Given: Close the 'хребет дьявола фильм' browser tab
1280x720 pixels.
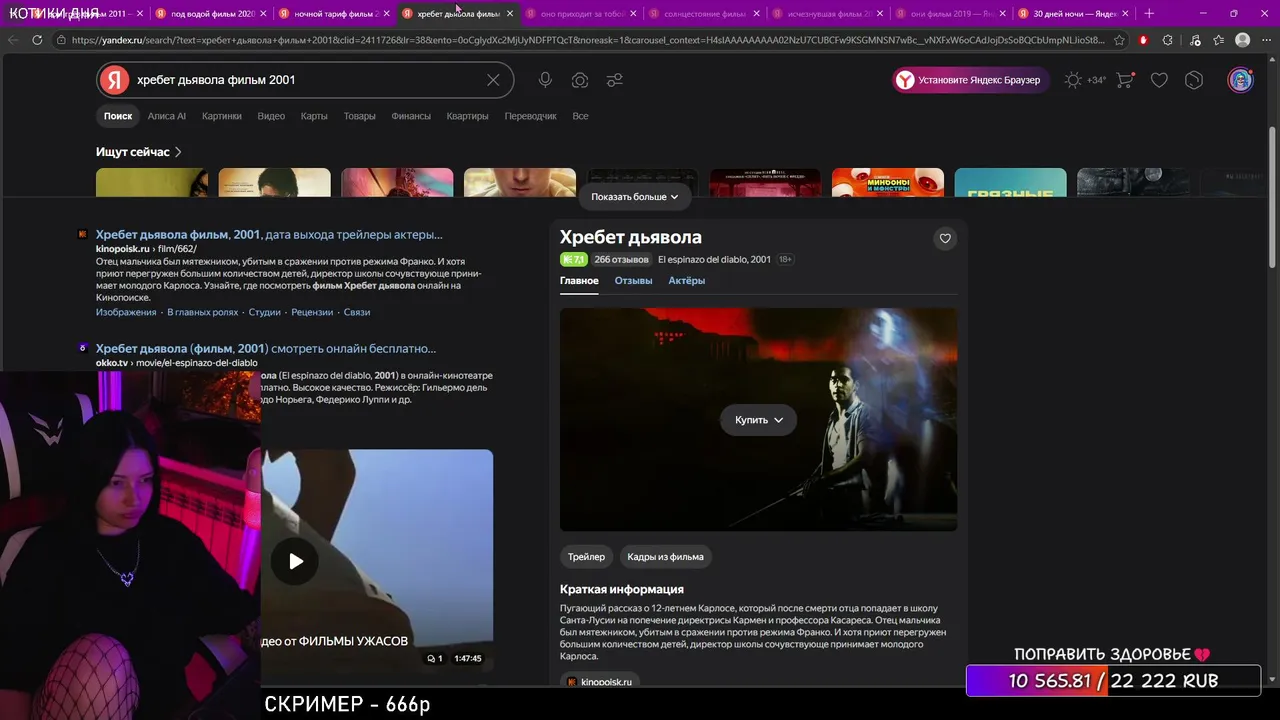Looking at the screenshot, I should 510,14.
